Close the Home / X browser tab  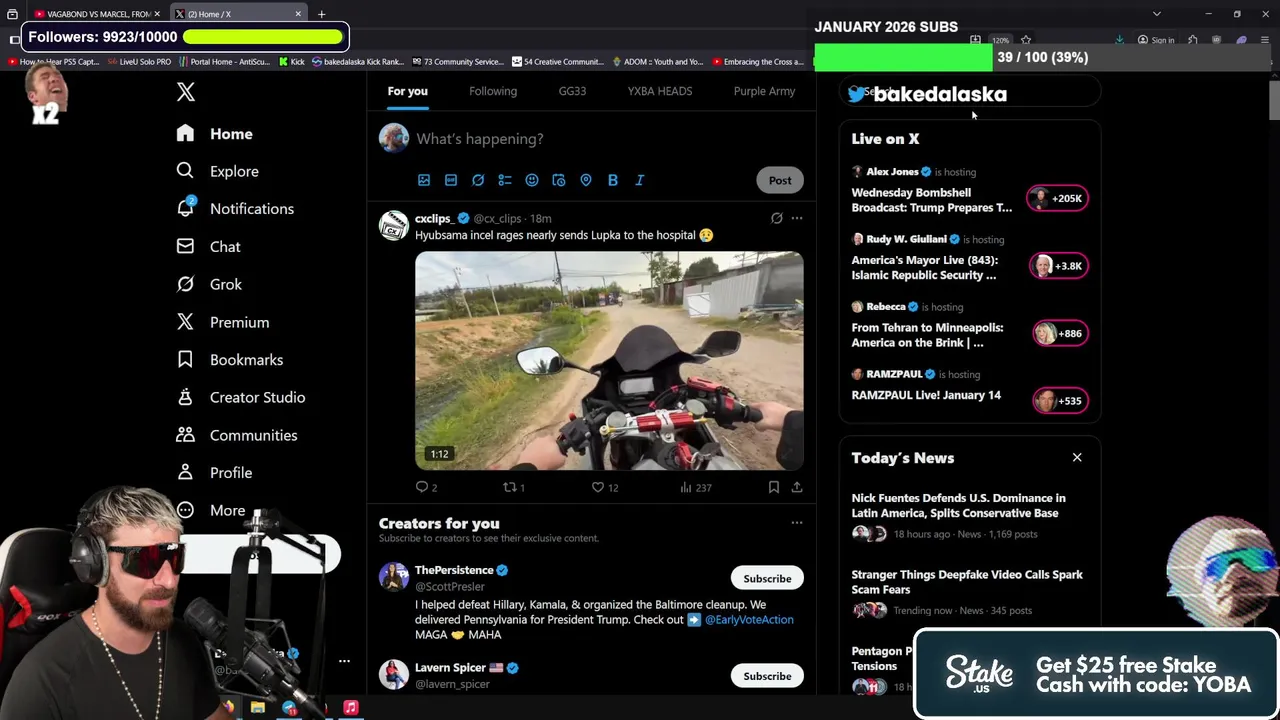pyautogui.click(x=298, y=14)
